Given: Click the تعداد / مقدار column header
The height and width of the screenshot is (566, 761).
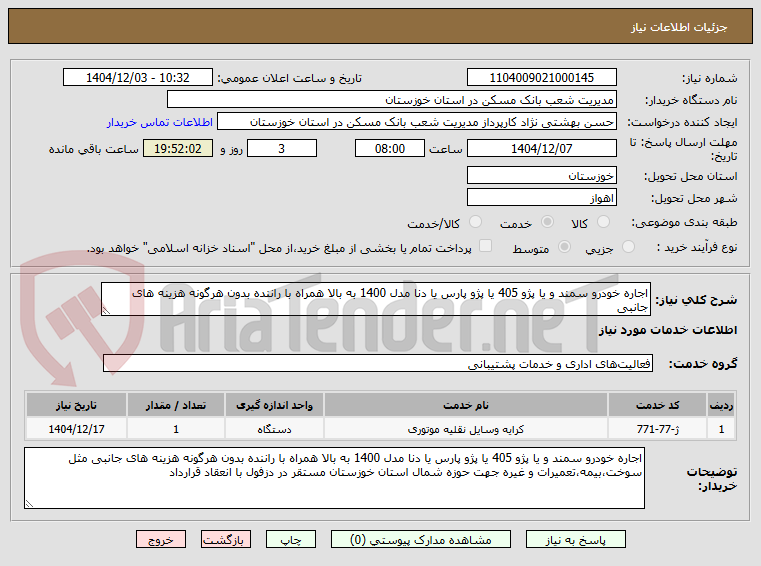Looking at the screenshot, I should click(x=176, y=405).
